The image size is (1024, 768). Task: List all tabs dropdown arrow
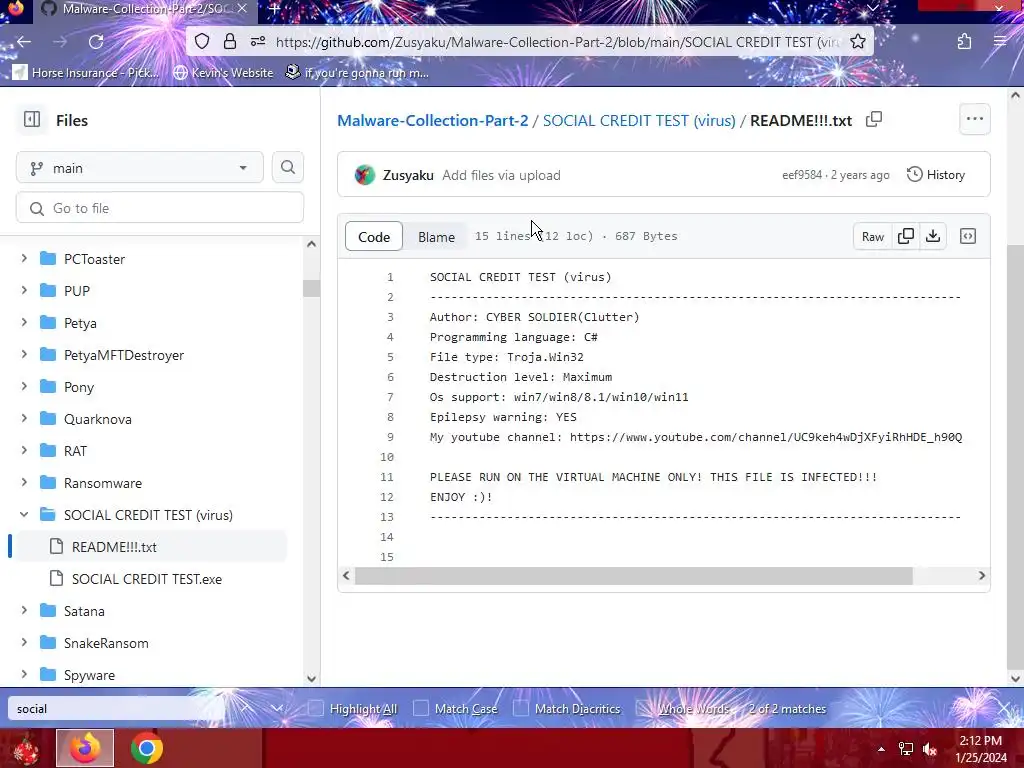pos(872,8)
